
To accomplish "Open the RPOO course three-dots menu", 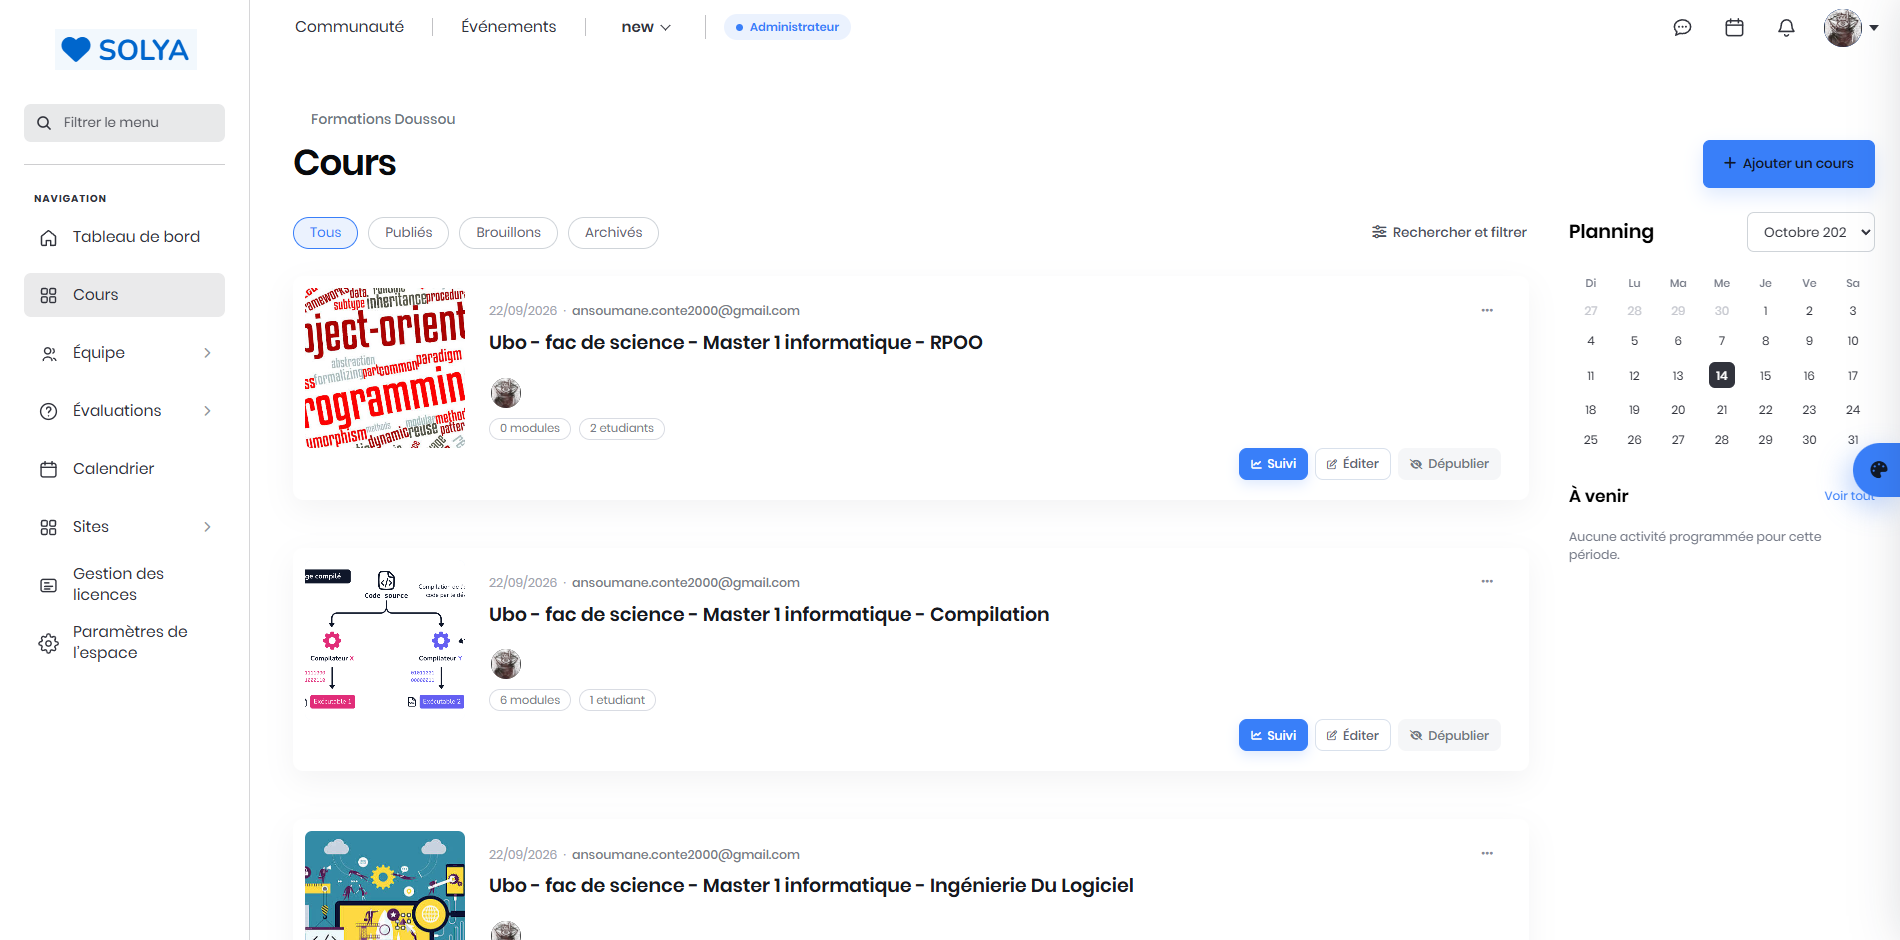I will [x=1487, y=310].
